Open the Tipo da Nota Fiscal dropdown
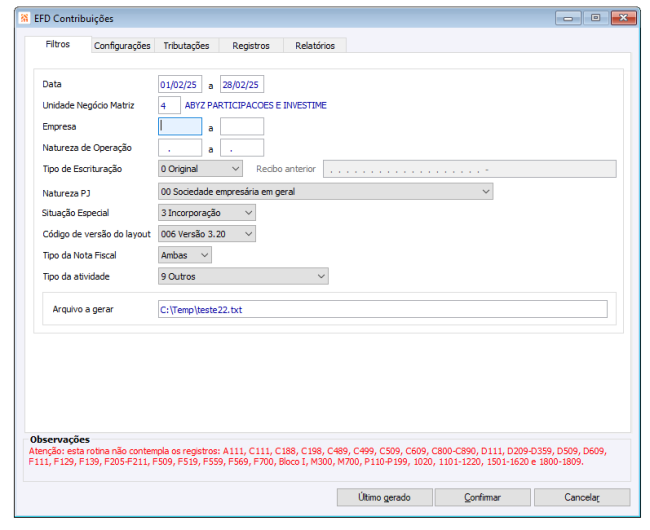Screen dimensions: 650x530 tap(185, 255)
